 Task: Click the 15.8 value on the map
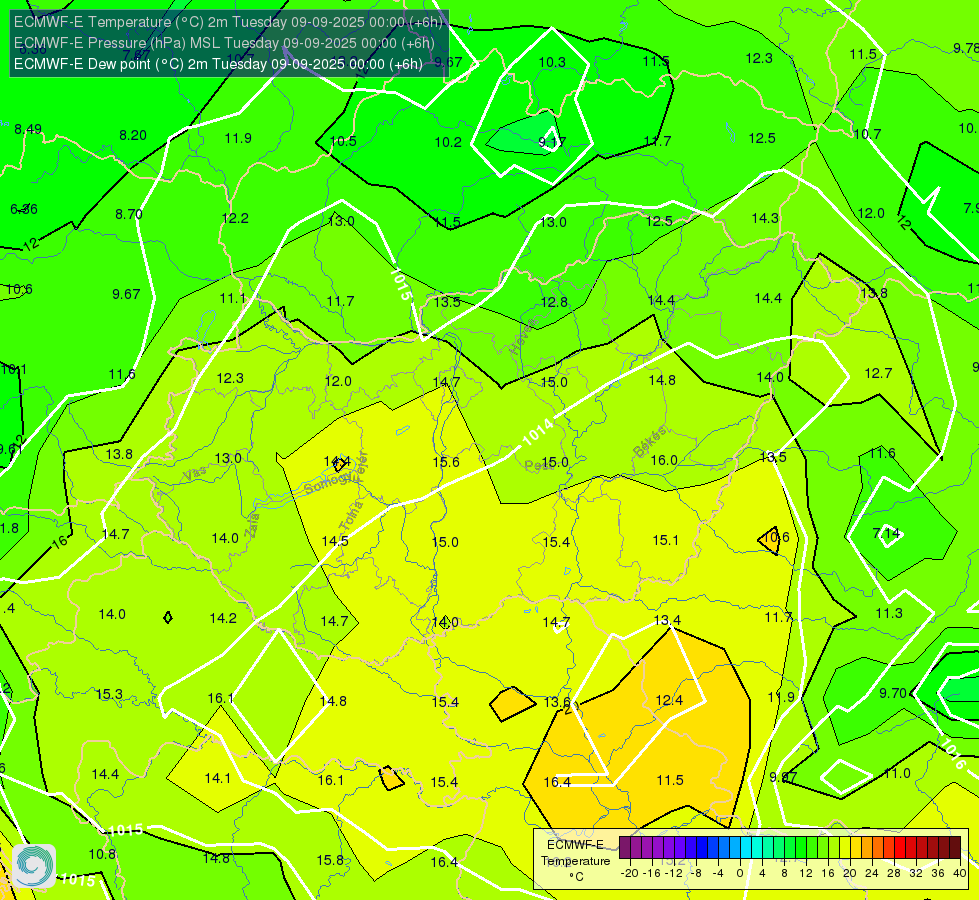point(330,861)
